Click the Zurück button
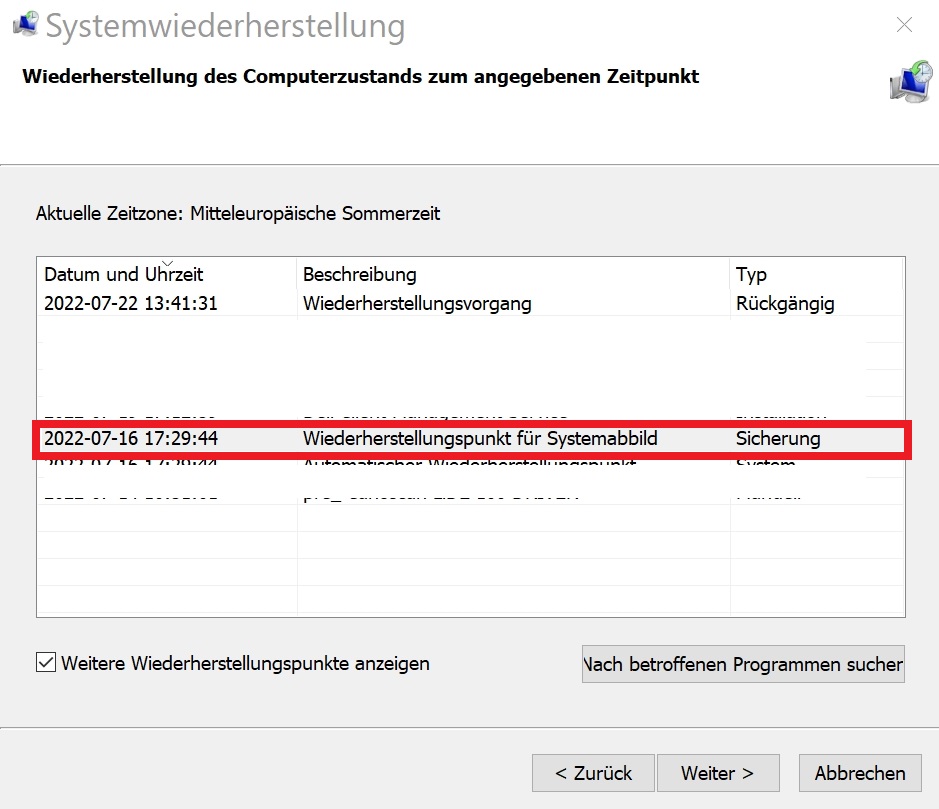 coord(592,772)
